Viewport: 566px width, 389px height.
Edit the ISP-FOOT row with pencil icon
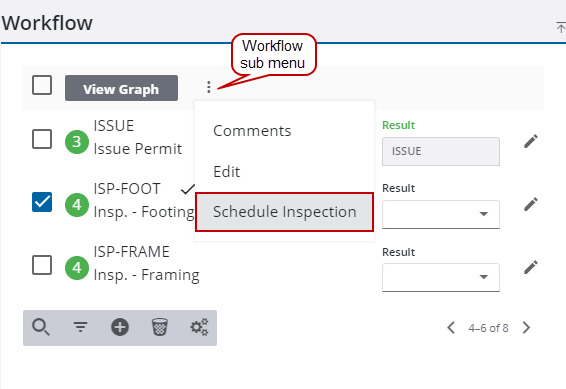[x=531, y=204]
